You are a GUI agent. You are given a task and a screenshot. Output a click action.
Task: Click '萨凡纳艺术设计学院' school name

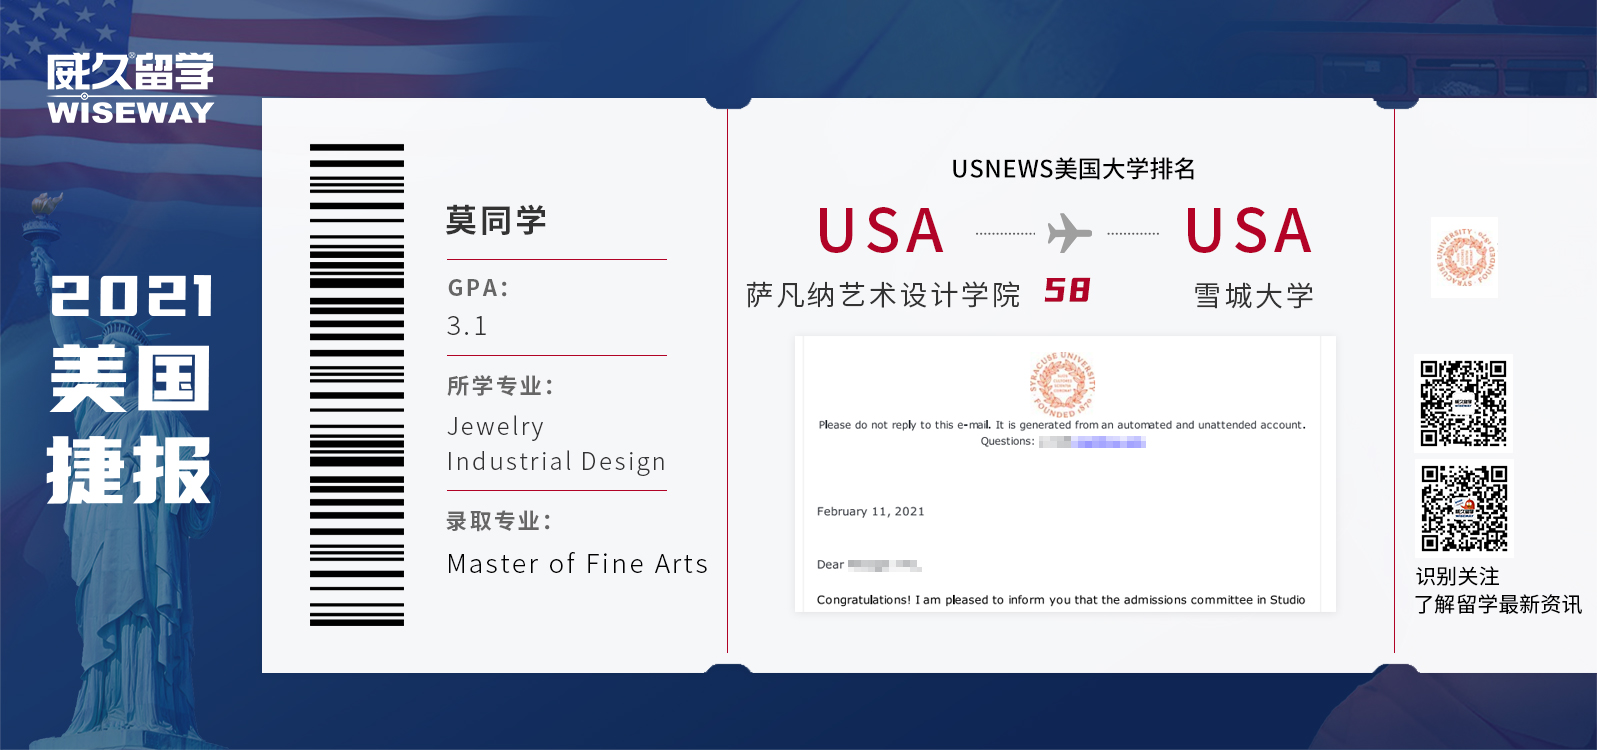[883, 295]
